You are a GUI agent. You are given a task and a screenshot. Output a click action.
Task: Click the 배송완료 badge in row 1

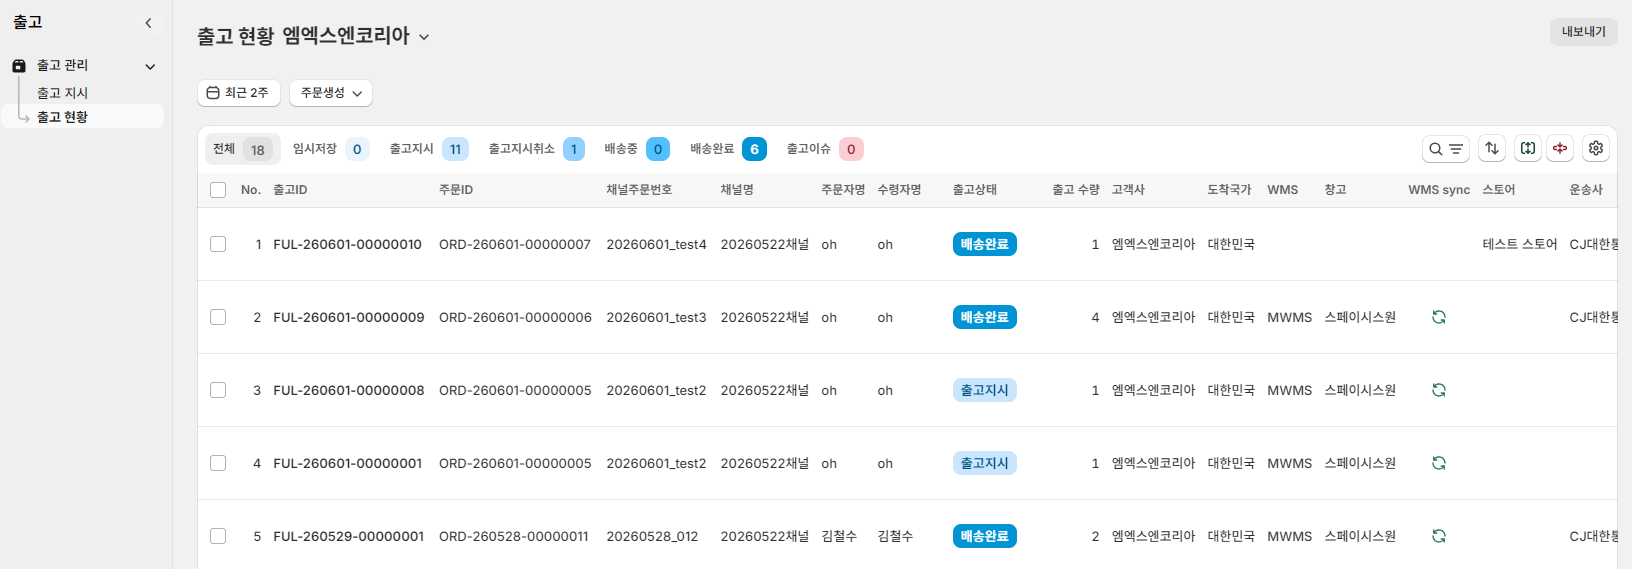pos(984,244)
